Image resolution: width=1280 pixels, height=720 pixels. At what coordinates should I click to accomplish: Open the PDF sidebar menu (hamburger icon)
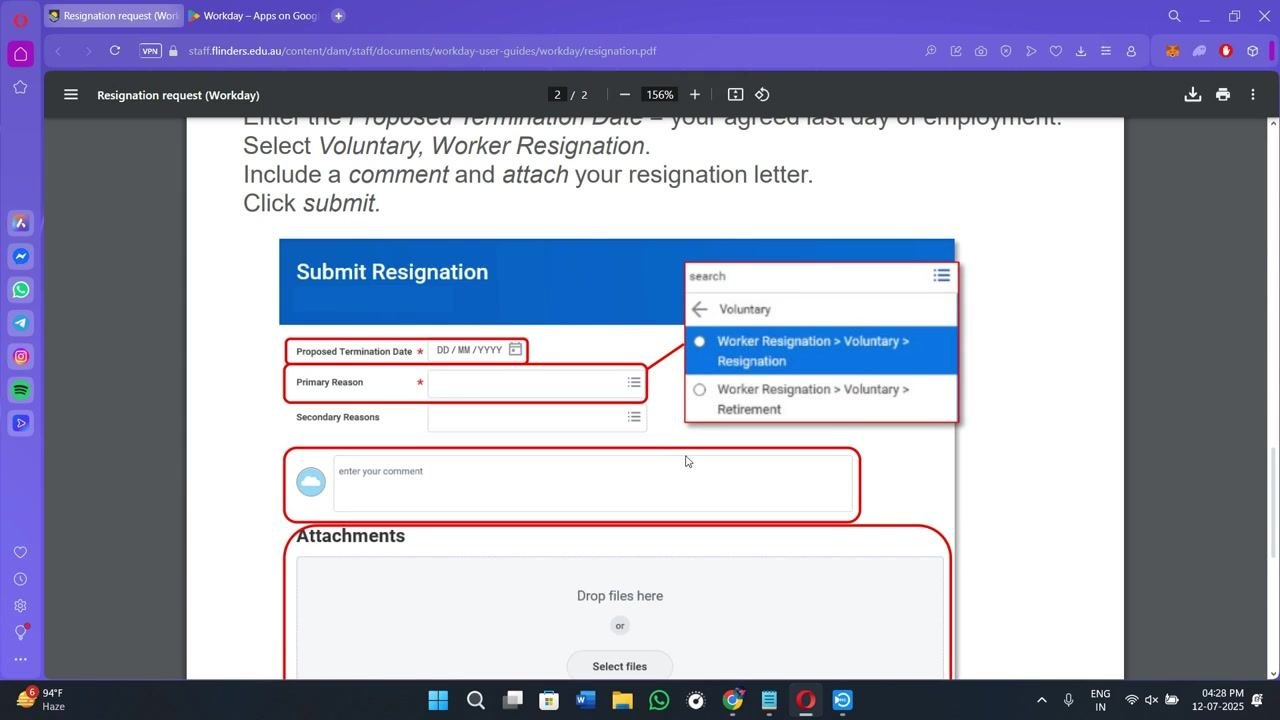[70, 95]
